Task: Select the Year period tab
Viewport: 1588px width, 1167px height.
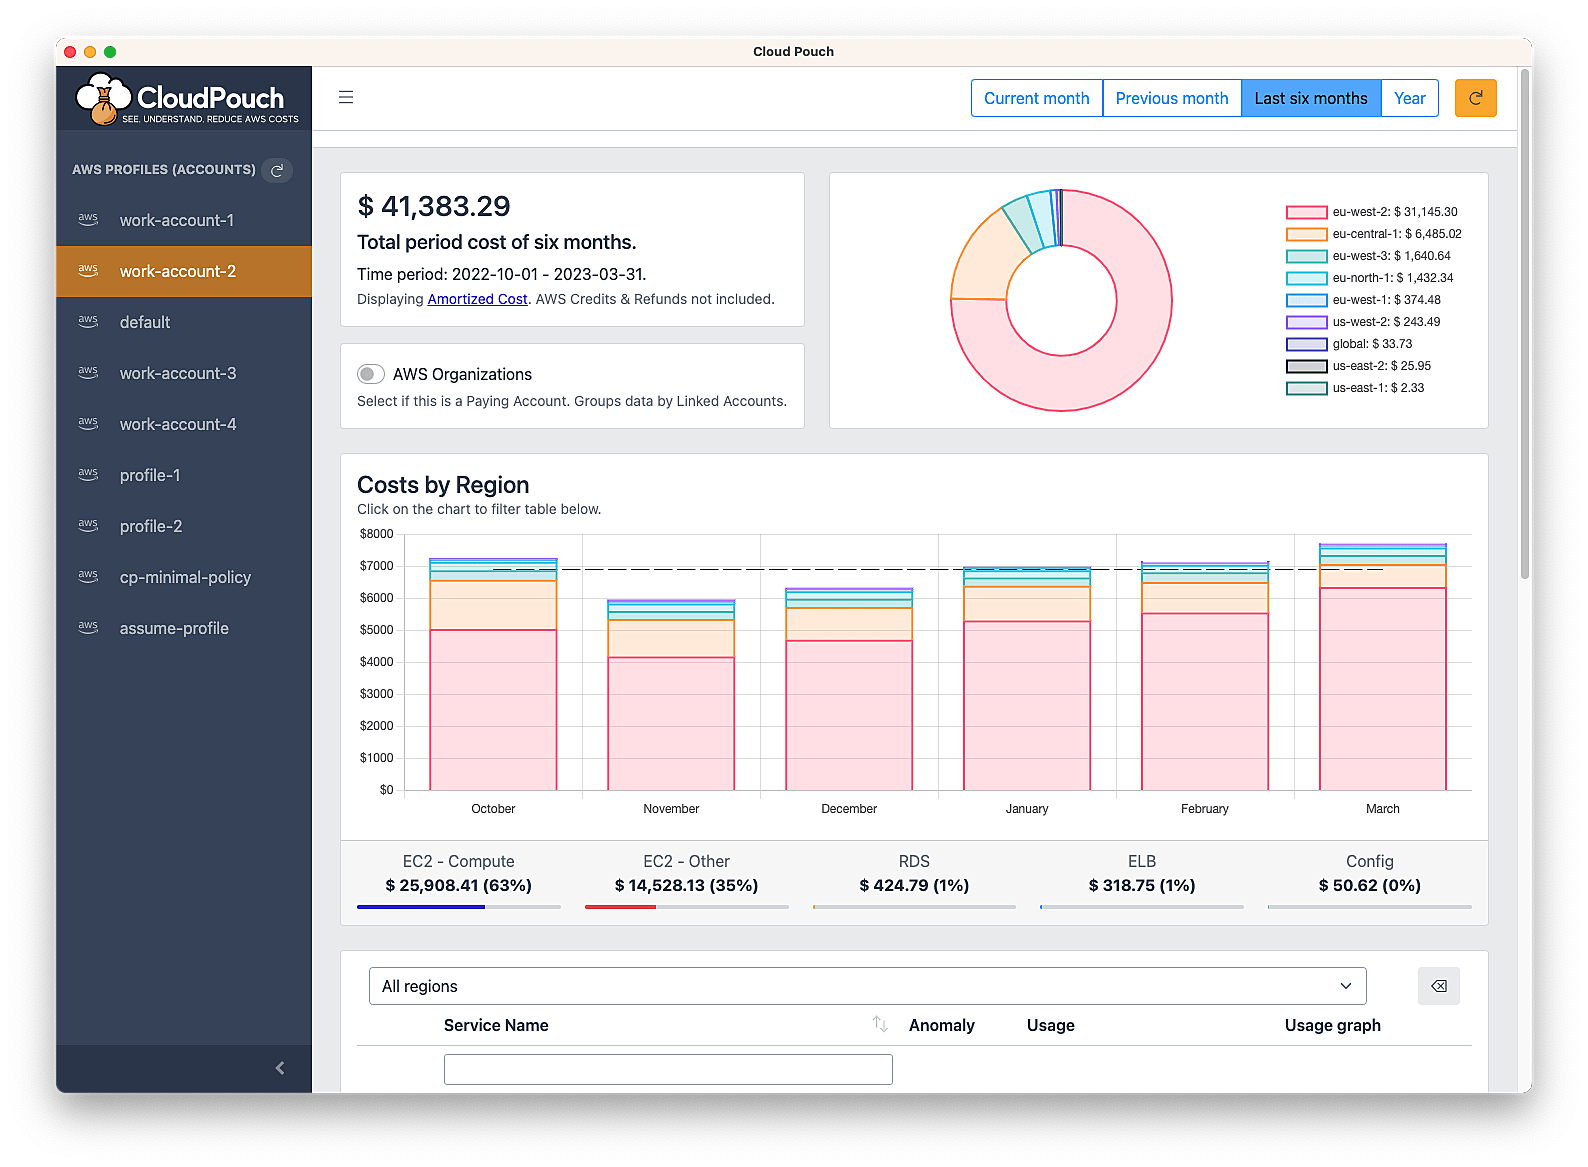Action: [x=1410, y=98]
